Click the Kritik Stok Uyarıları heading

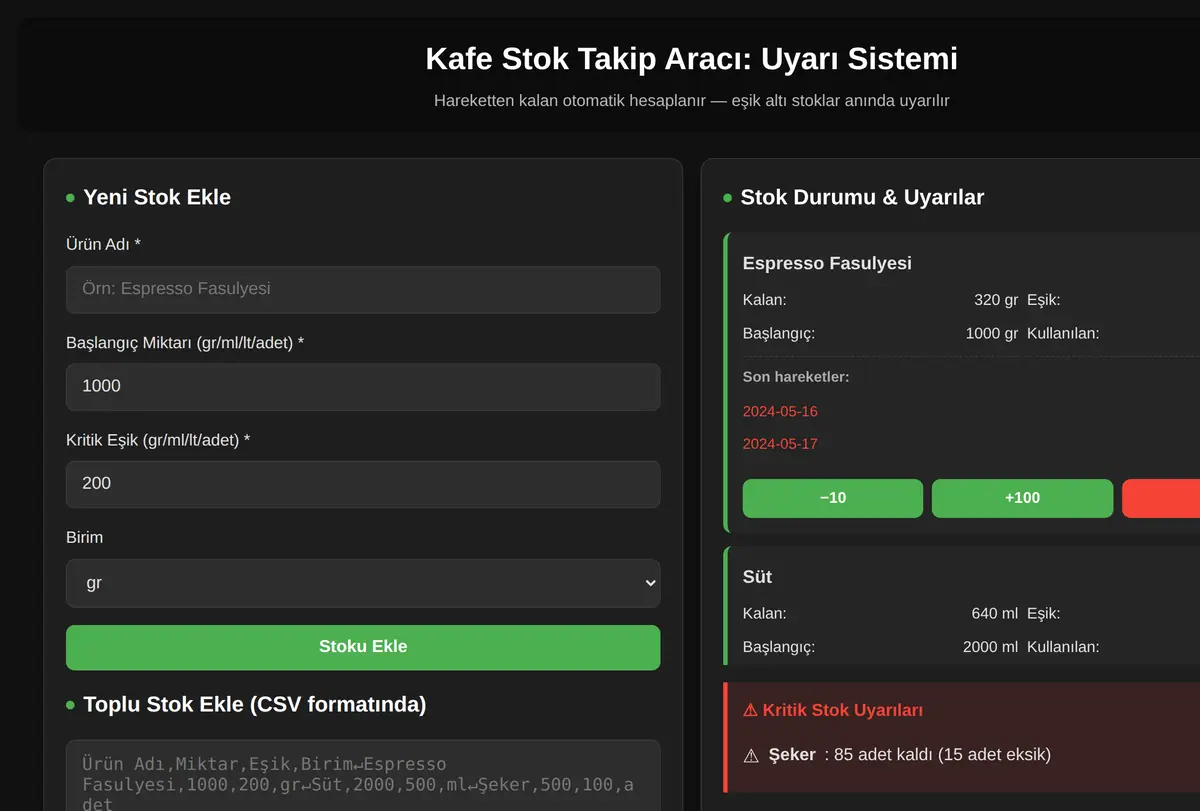point(833,710)
